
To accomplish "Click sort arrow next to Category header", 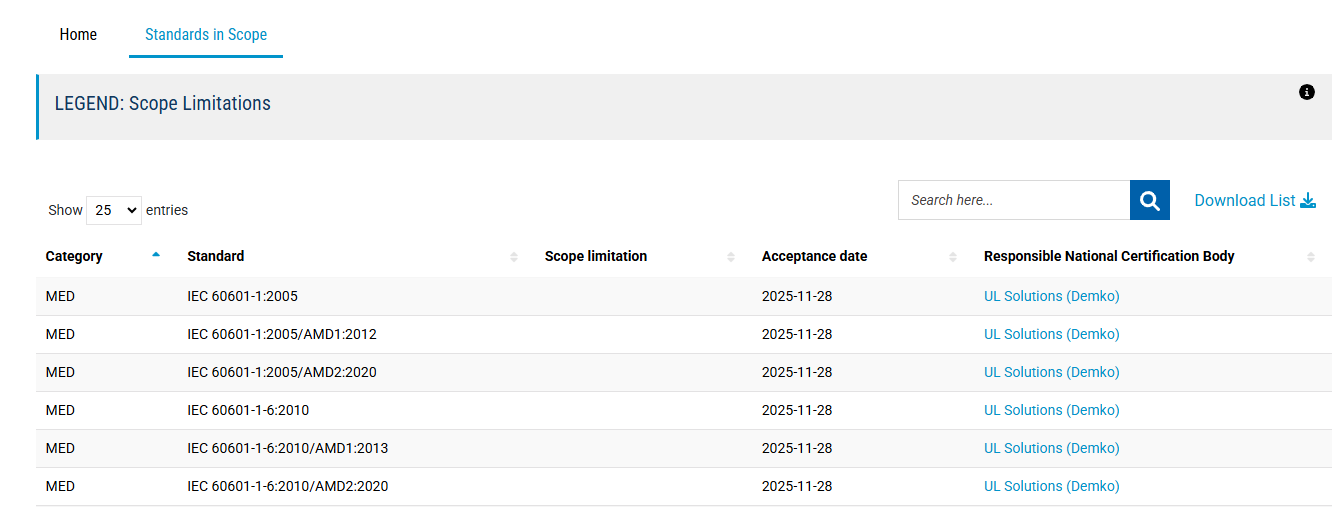I will point(155,255).
